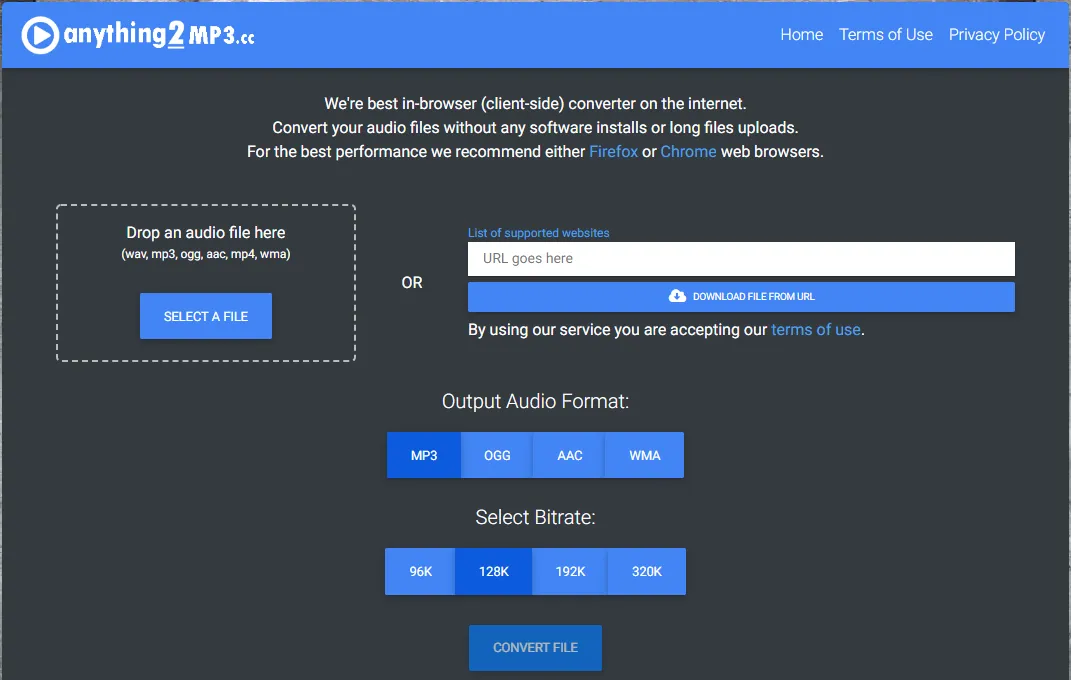The width and height of the screenshot is (1071, 680).
Task: Open the terms of use link below URL
Action: tap(815, 330)
